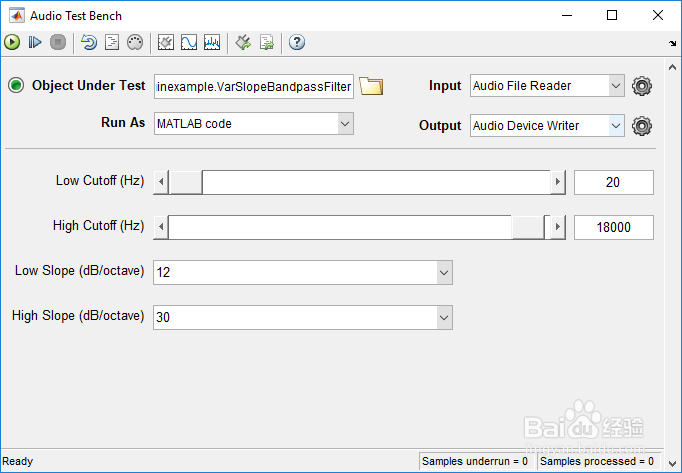
Task: Expand the Low Slope dropdown
Action: coord(443,272)
